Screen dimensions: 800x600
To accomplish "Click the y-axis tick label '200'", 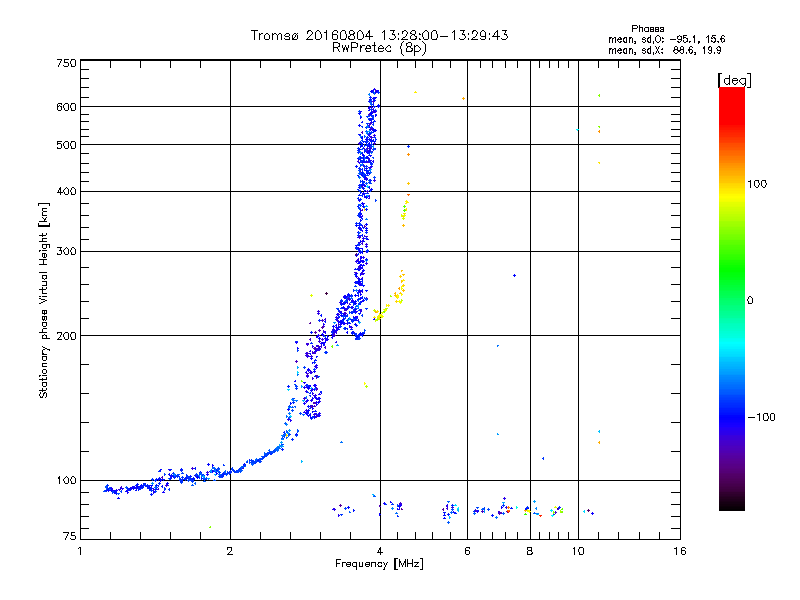I will click(67, 336).
